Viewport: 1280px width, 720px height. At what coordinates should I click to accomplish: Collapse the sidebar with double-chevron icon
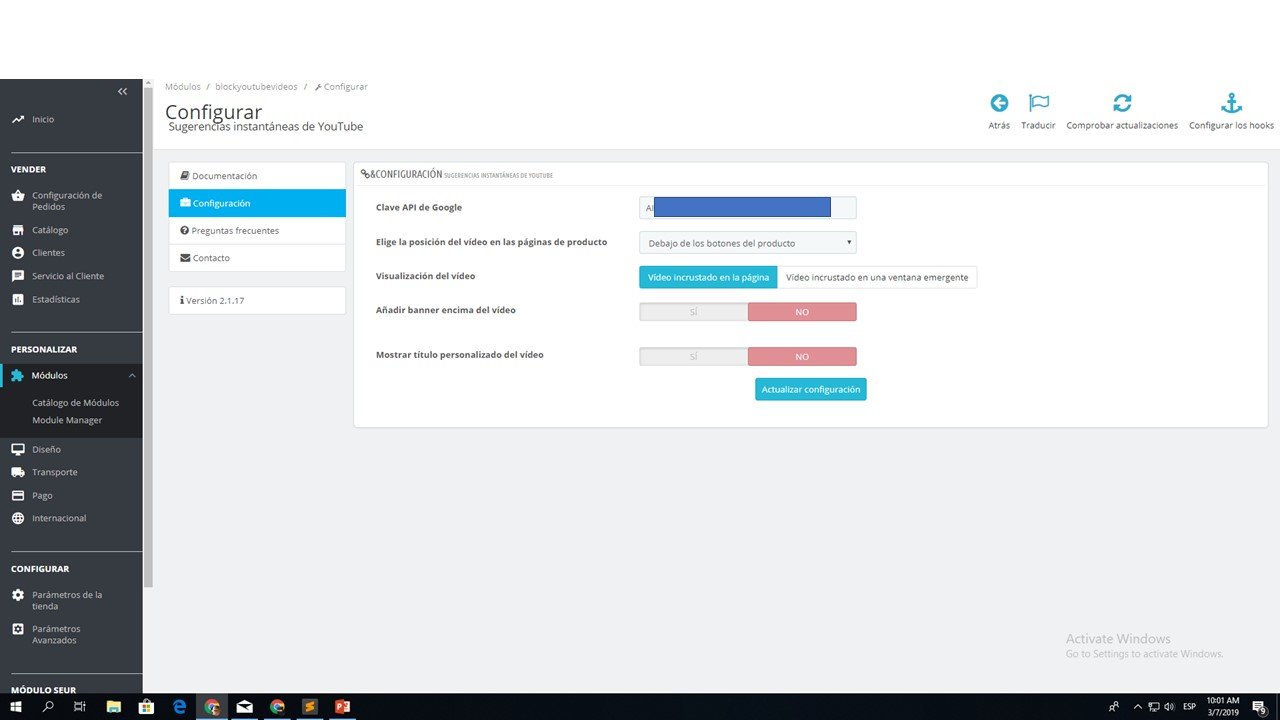(x=122, y=92)
